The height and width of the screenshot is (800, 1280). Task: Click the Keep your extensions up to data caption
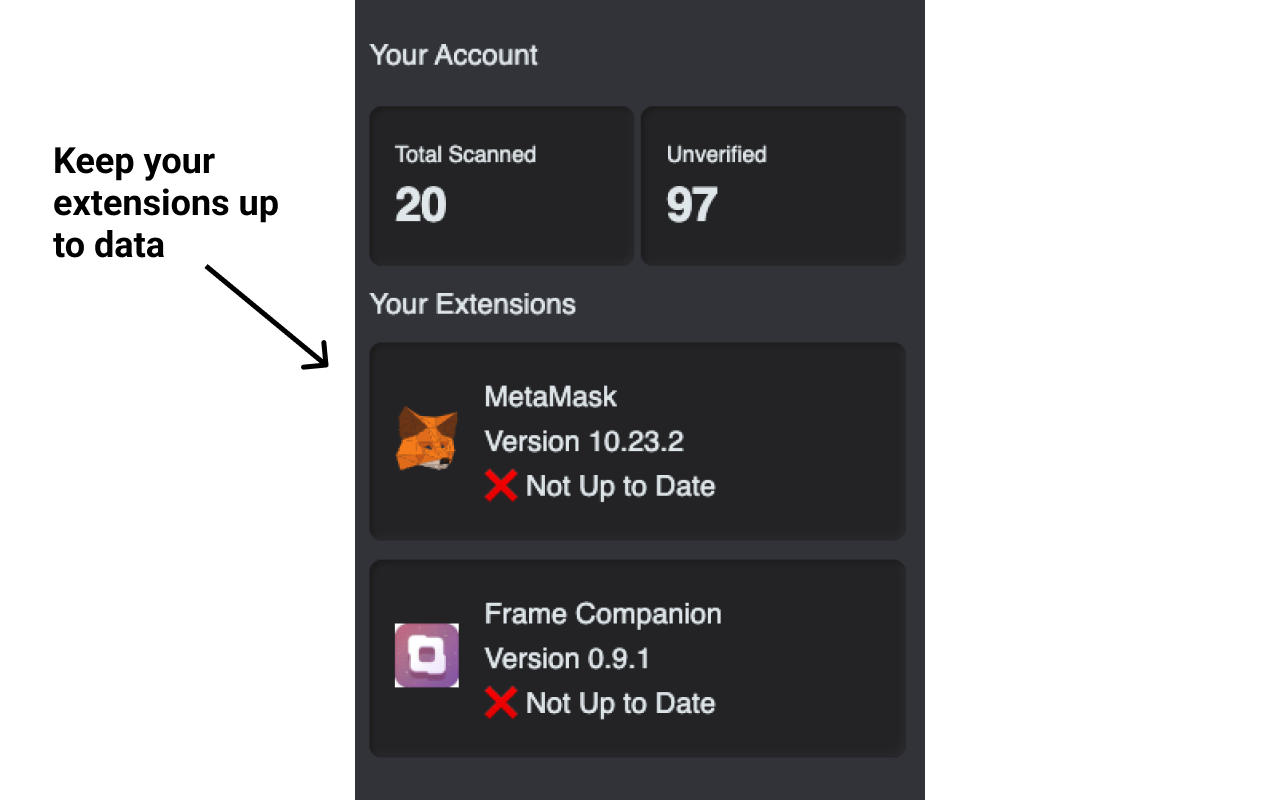pos(166,203)
